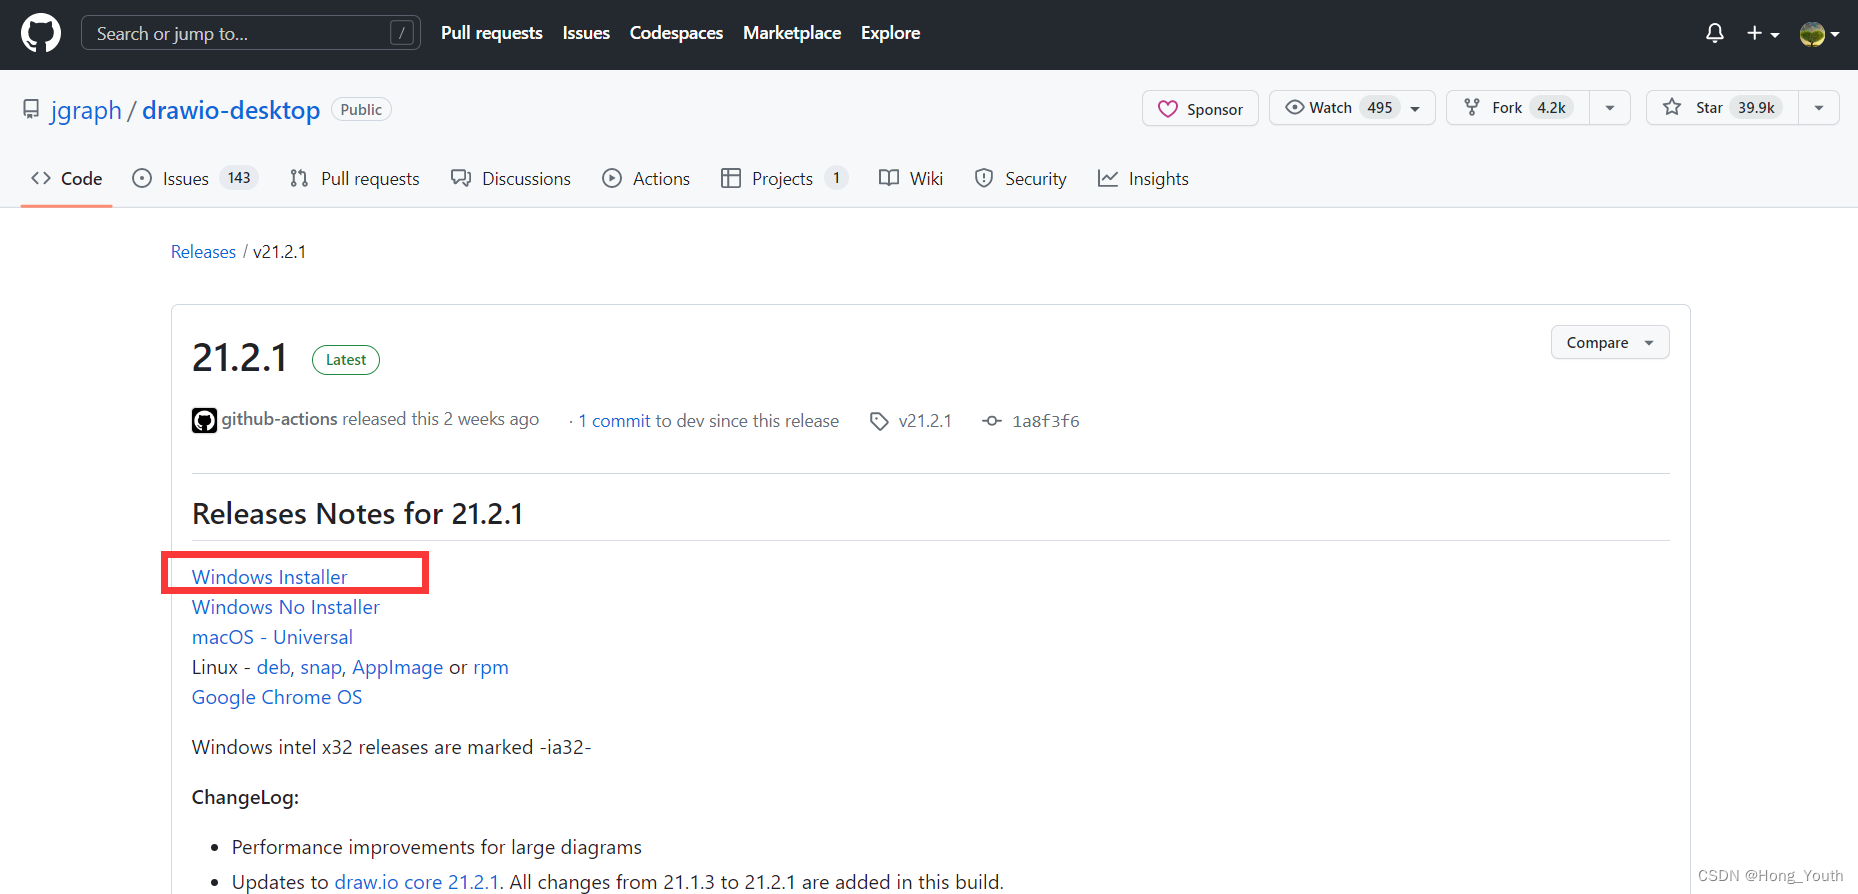1858x894 pixels.
Task: Click the drawio-desktop repository link
Action: [231, 110]
